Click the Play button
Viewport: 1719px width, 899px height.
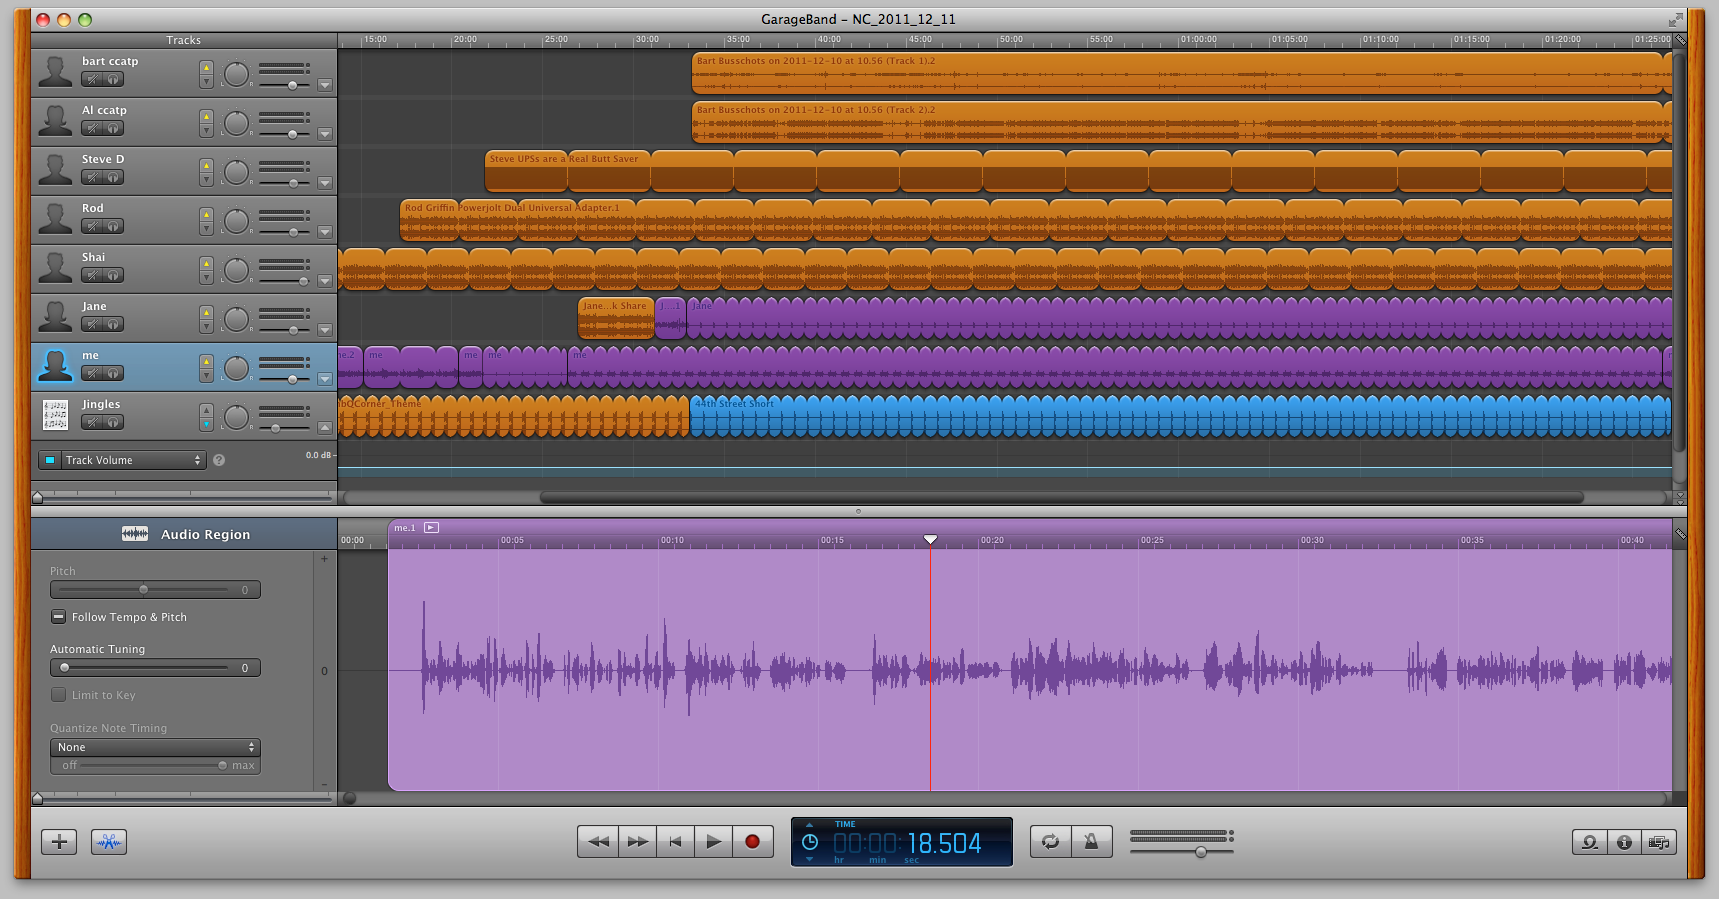tap(713, 842)
